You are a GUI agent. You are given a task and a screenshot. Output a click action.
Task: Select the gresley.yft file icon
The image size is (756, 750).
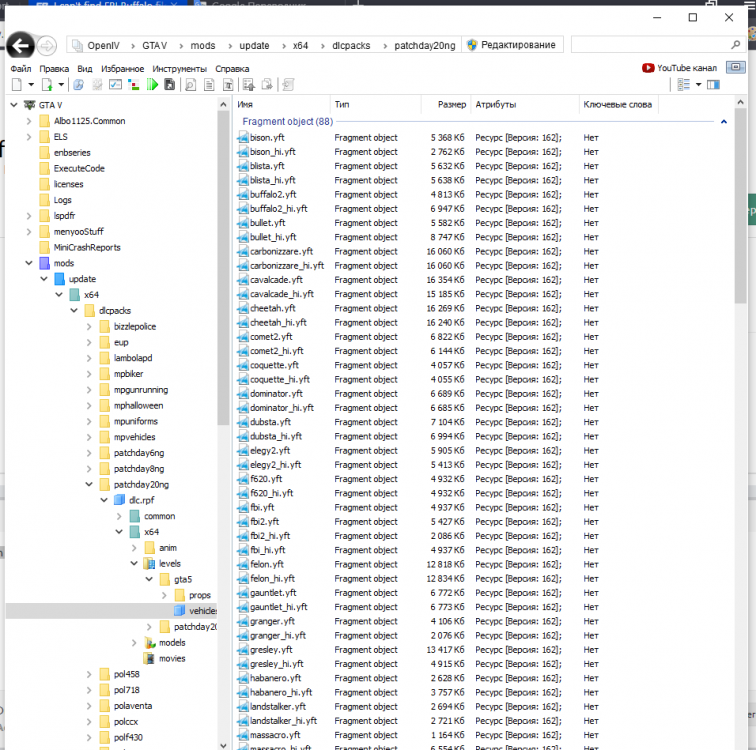tap(243, 650)
